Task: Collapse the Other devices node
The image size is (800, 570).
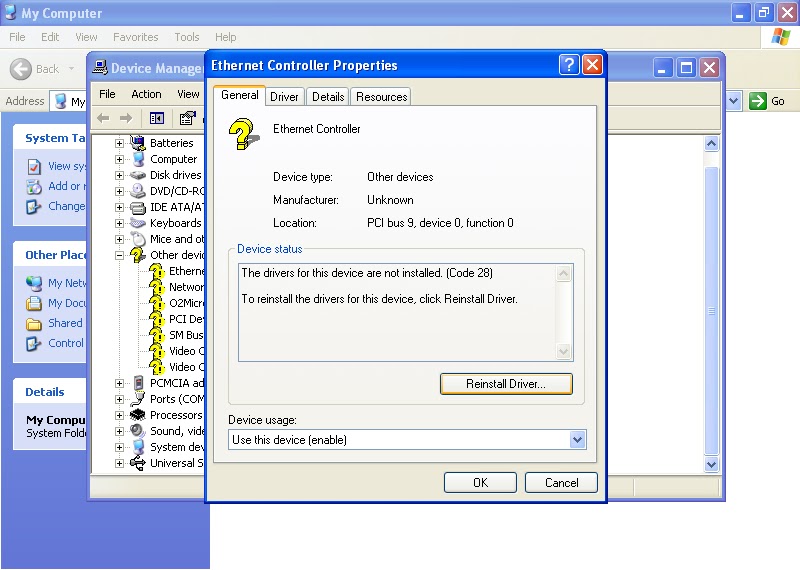Action: pos(119,255)
